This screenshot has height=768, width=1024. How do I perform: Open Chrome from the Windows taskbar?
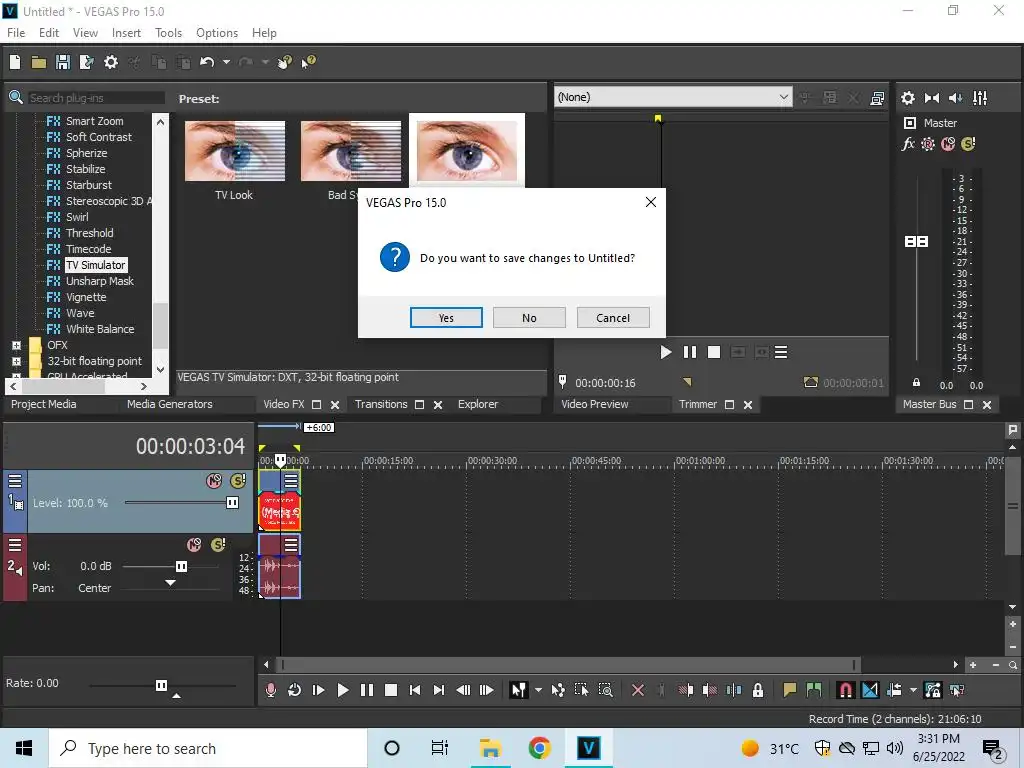pos(539,748)
